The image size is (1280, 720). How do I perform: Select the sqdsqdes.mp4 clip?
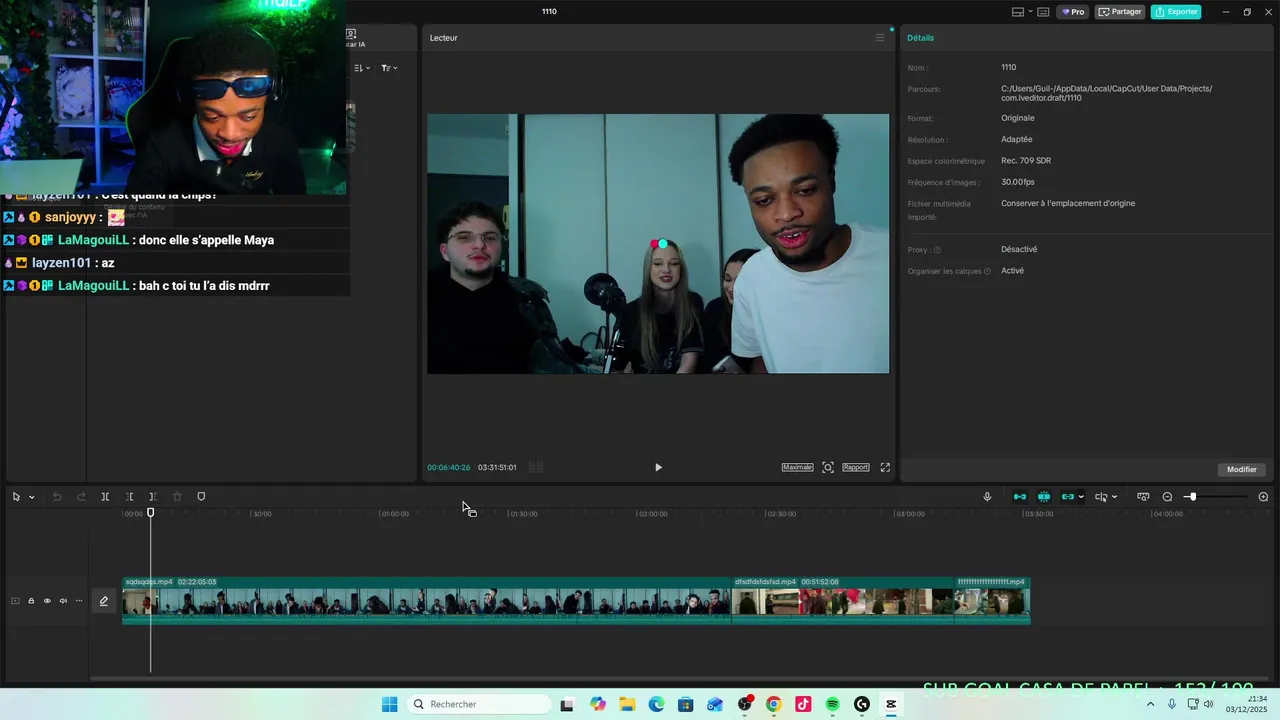[427, 600]
